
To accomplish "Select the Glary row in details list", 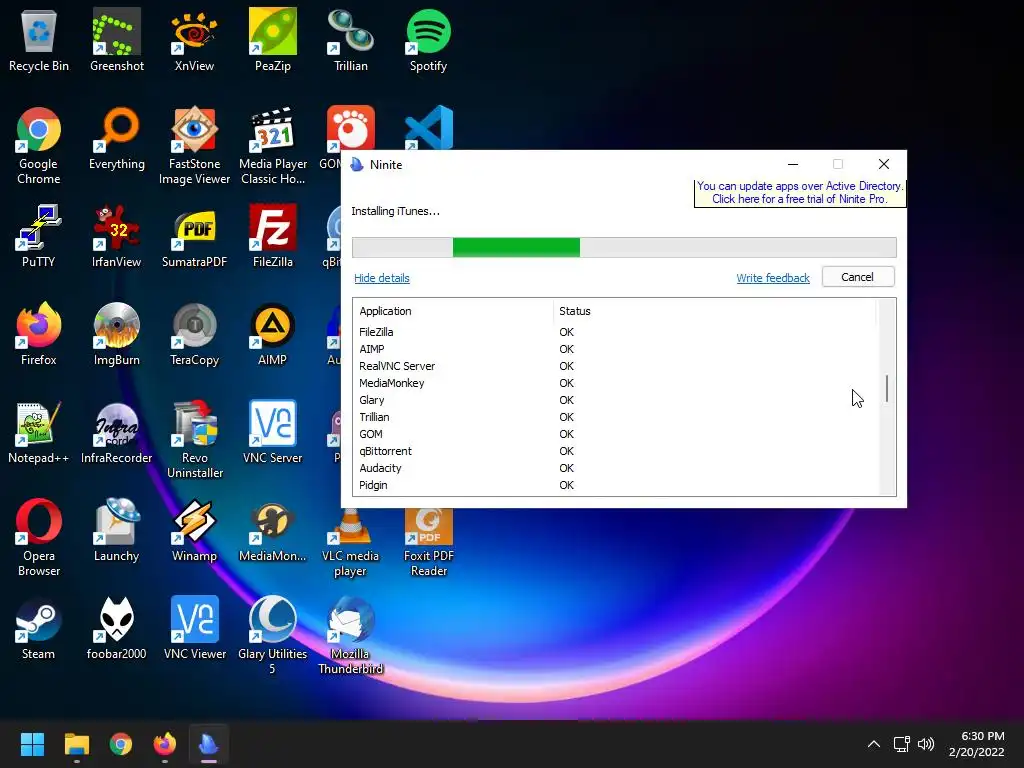I will click(615, 400).
